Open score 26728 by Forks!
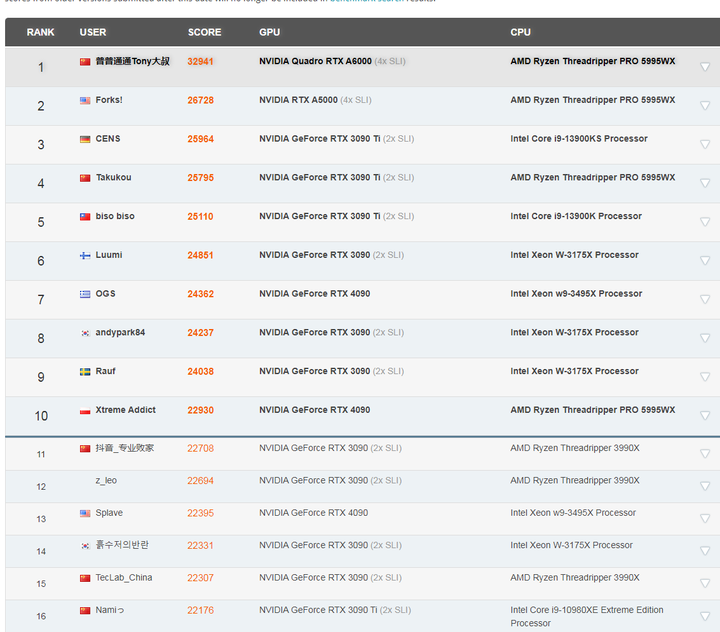Screen dimensions: 720x632 click(200, 101)
